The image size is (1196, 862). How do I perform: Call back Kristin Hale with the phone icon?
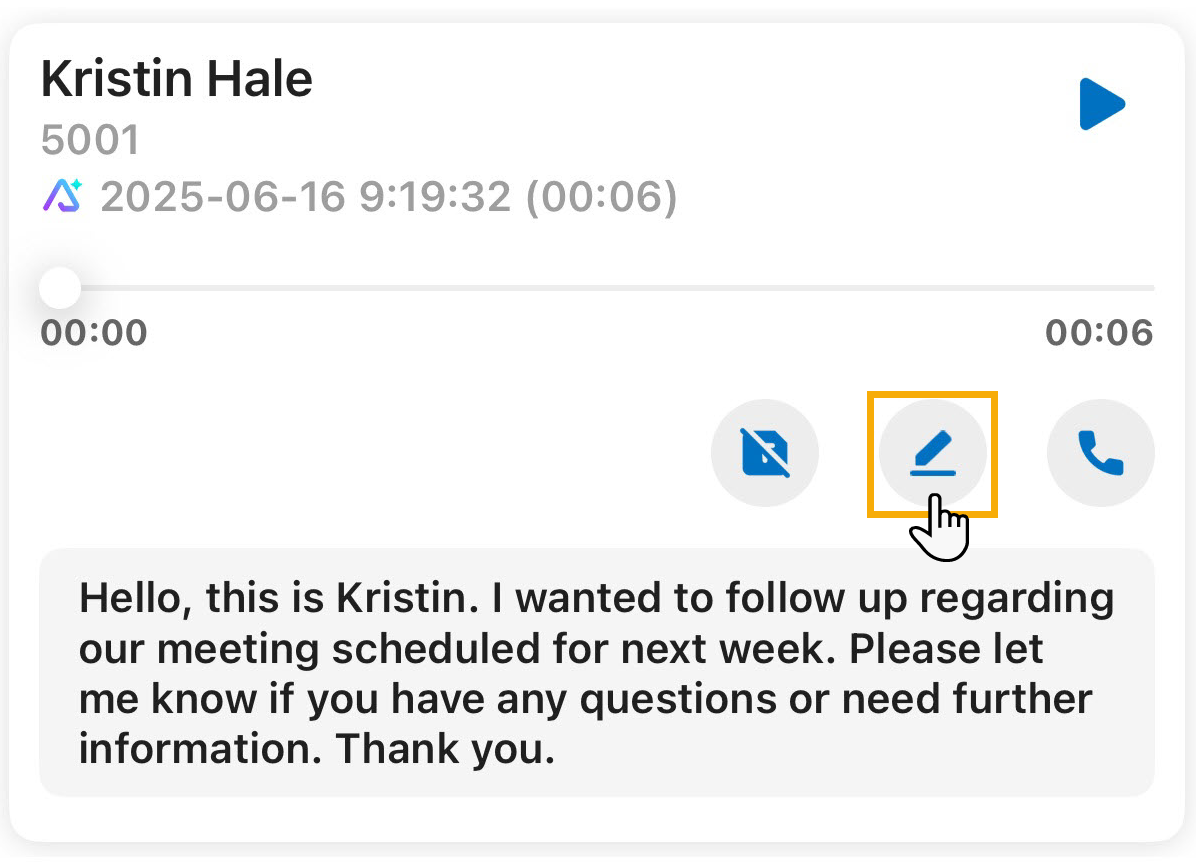pyautogui.click(x=1101, y=454)
